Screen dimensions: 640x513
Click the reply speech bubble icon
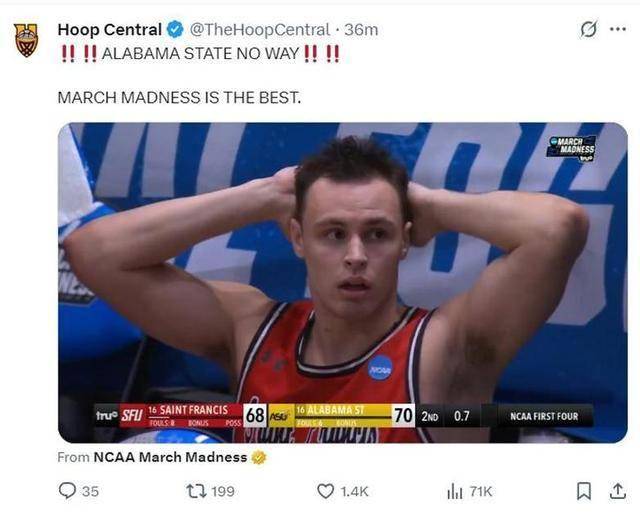67,491
